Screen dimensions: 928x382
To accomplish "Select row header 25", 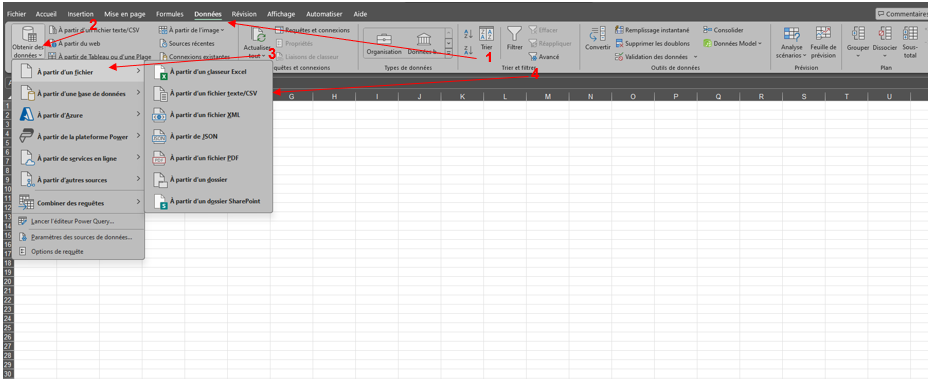I will [x=8, y=327].
